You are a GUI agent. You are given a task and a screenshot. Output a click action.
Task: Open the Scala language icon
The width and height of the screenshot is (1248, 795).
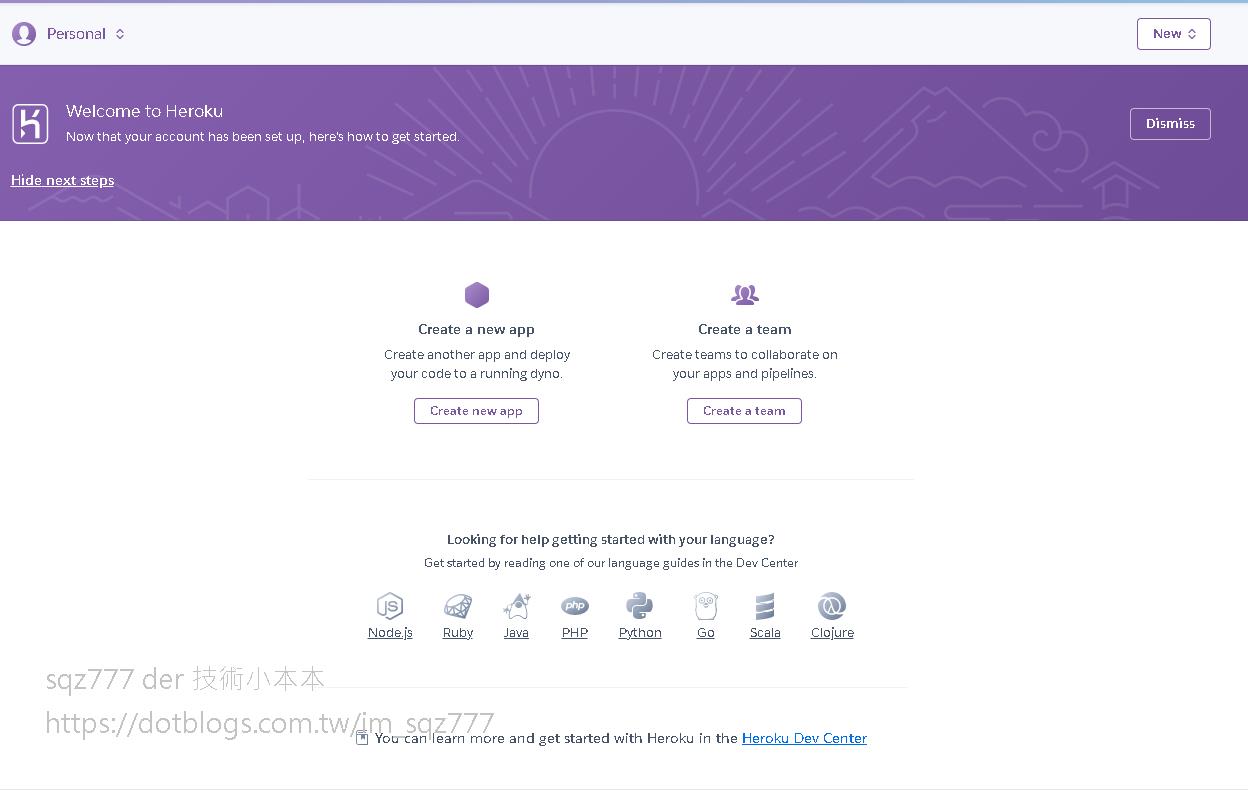(765, 606)
